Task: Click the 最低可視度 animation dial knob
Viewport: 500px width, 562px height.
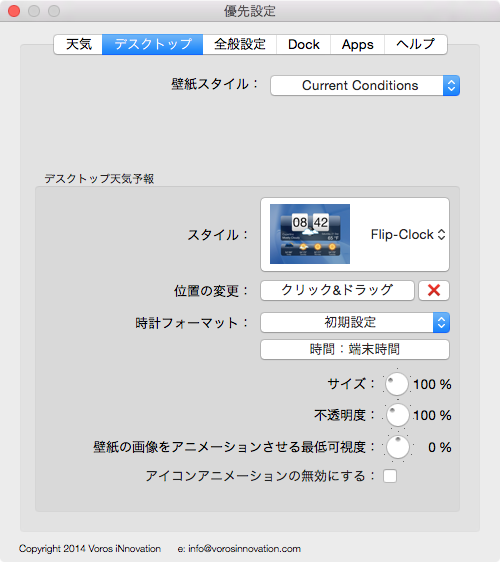Action: pos(397,447)
